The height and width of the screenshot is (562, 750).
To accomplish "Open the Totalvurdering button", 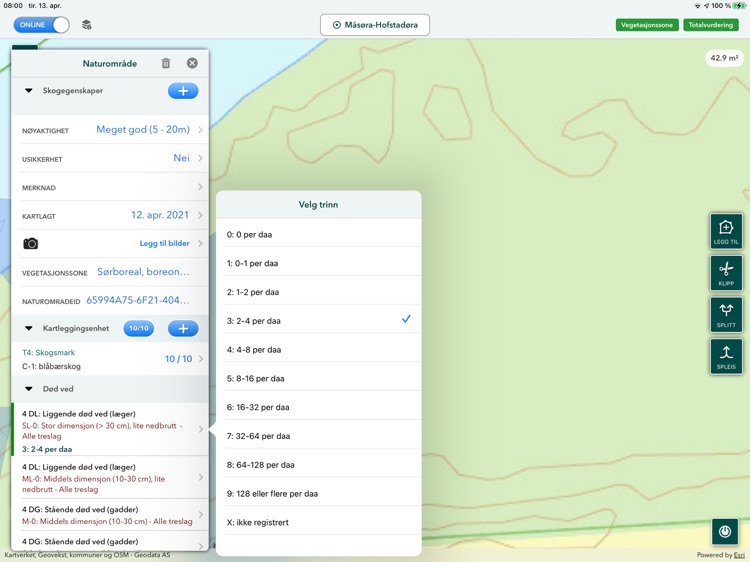I will 710,25.
